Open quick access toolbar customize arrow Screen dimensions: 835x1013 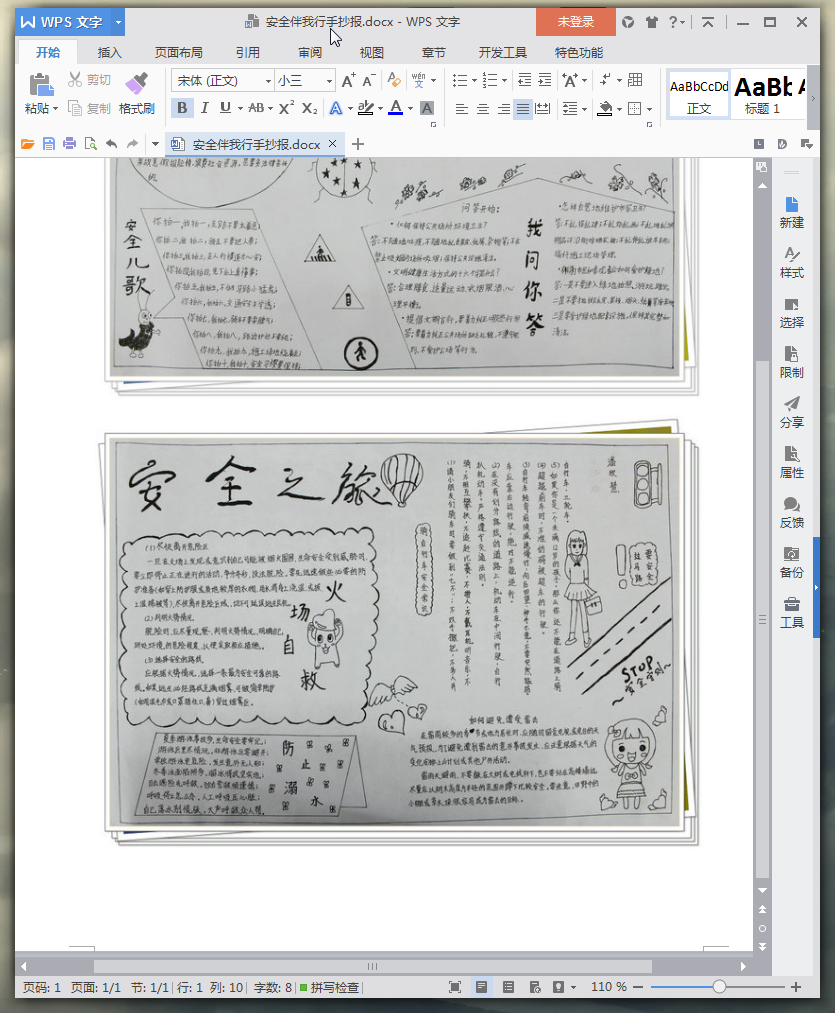pyautogui.click(x=155, y=144)
